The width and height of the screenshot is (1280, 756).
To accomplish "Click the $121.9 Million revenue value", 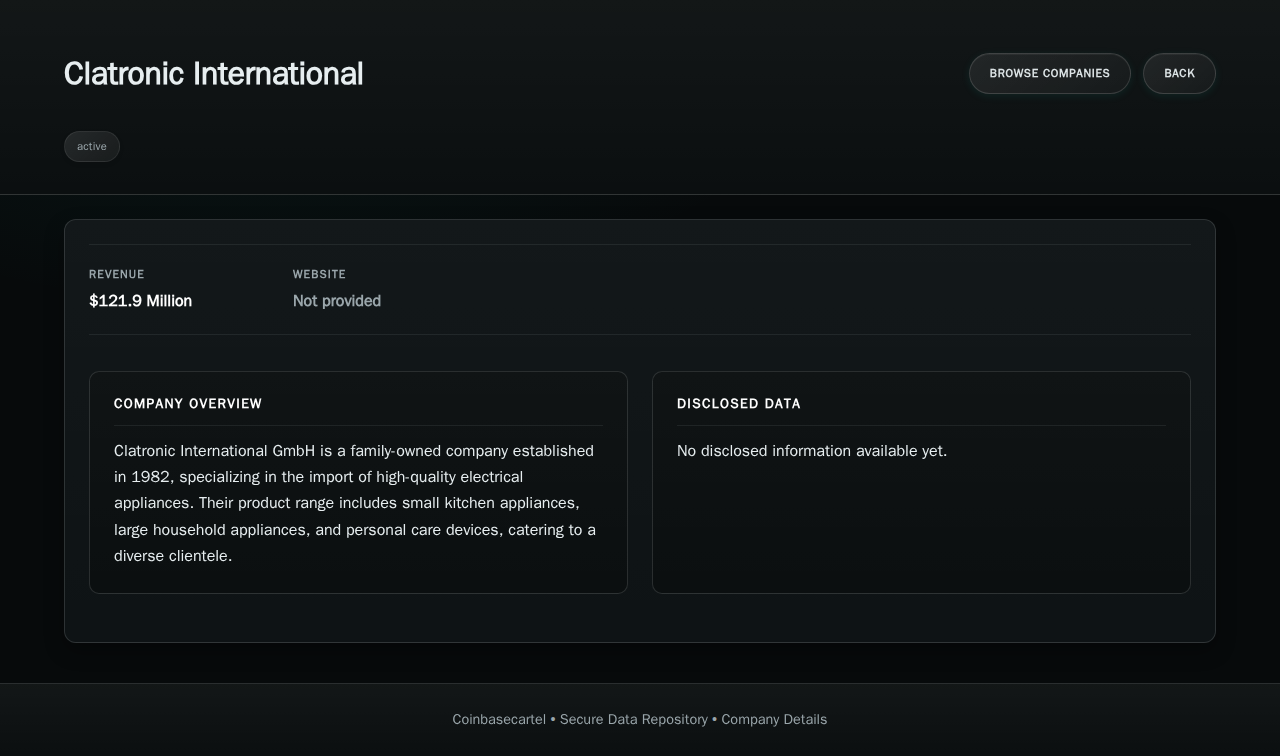I will (x=140, y=301).
